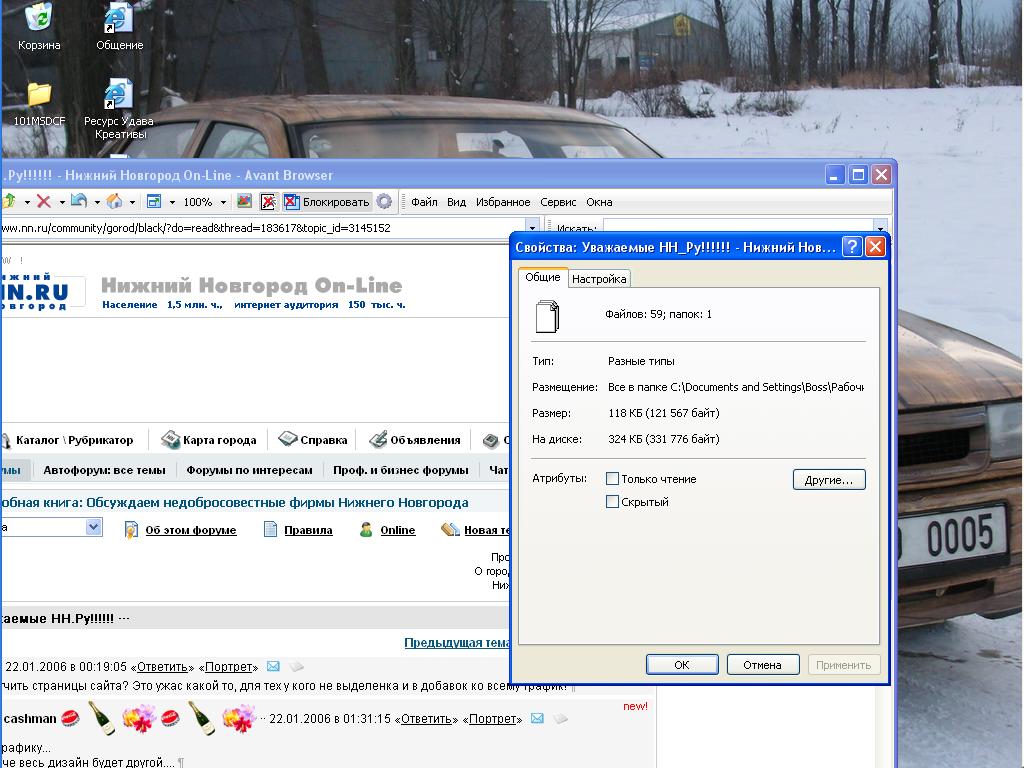This screenshot has width=1024, height=768.
Task: Click the Home page icon in toolbar
Action: pos(114,202)
